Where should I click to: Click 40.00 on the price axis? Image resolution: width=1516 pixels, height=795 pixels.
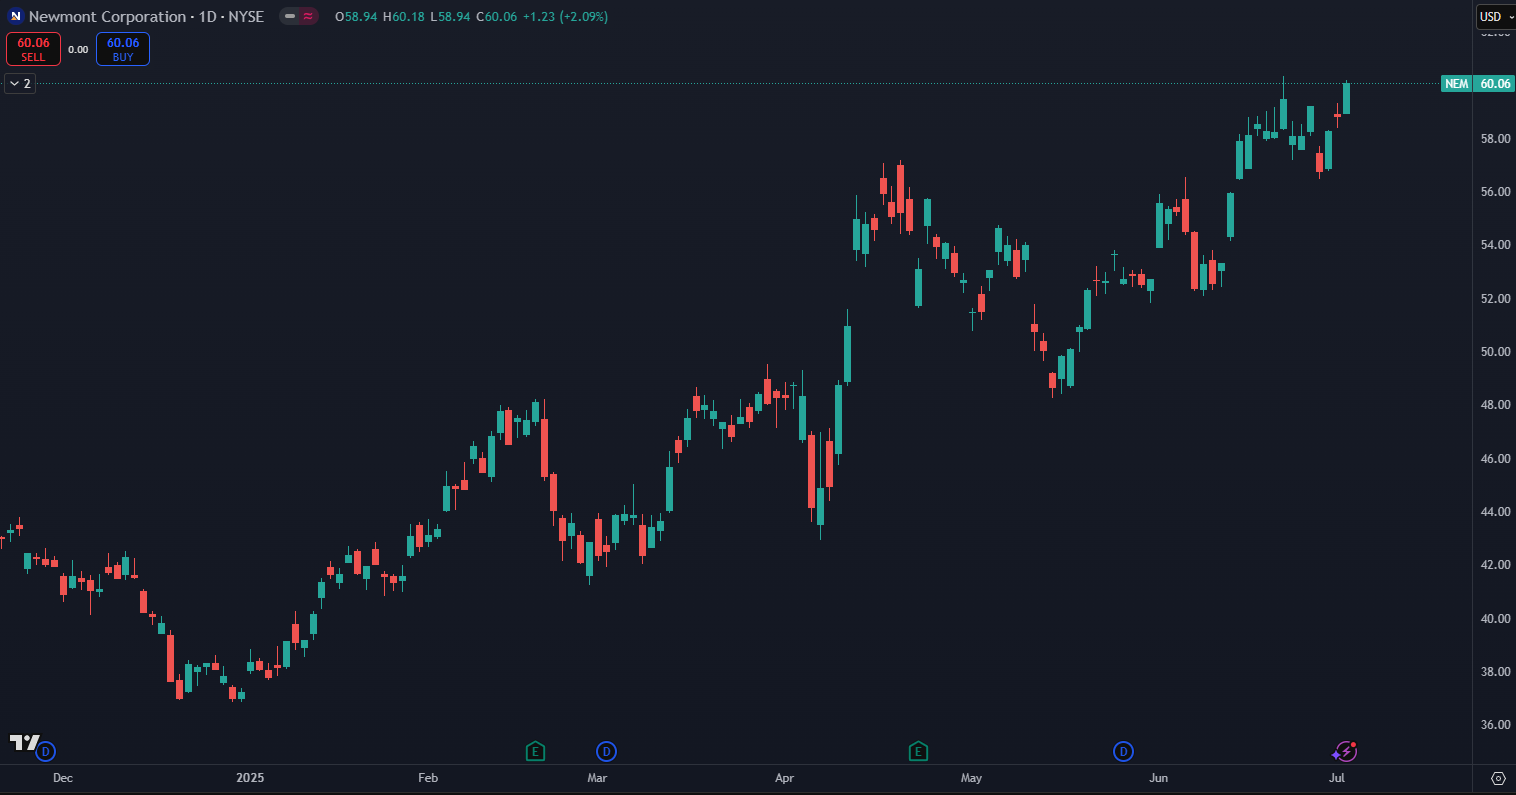coord(1495,618)
